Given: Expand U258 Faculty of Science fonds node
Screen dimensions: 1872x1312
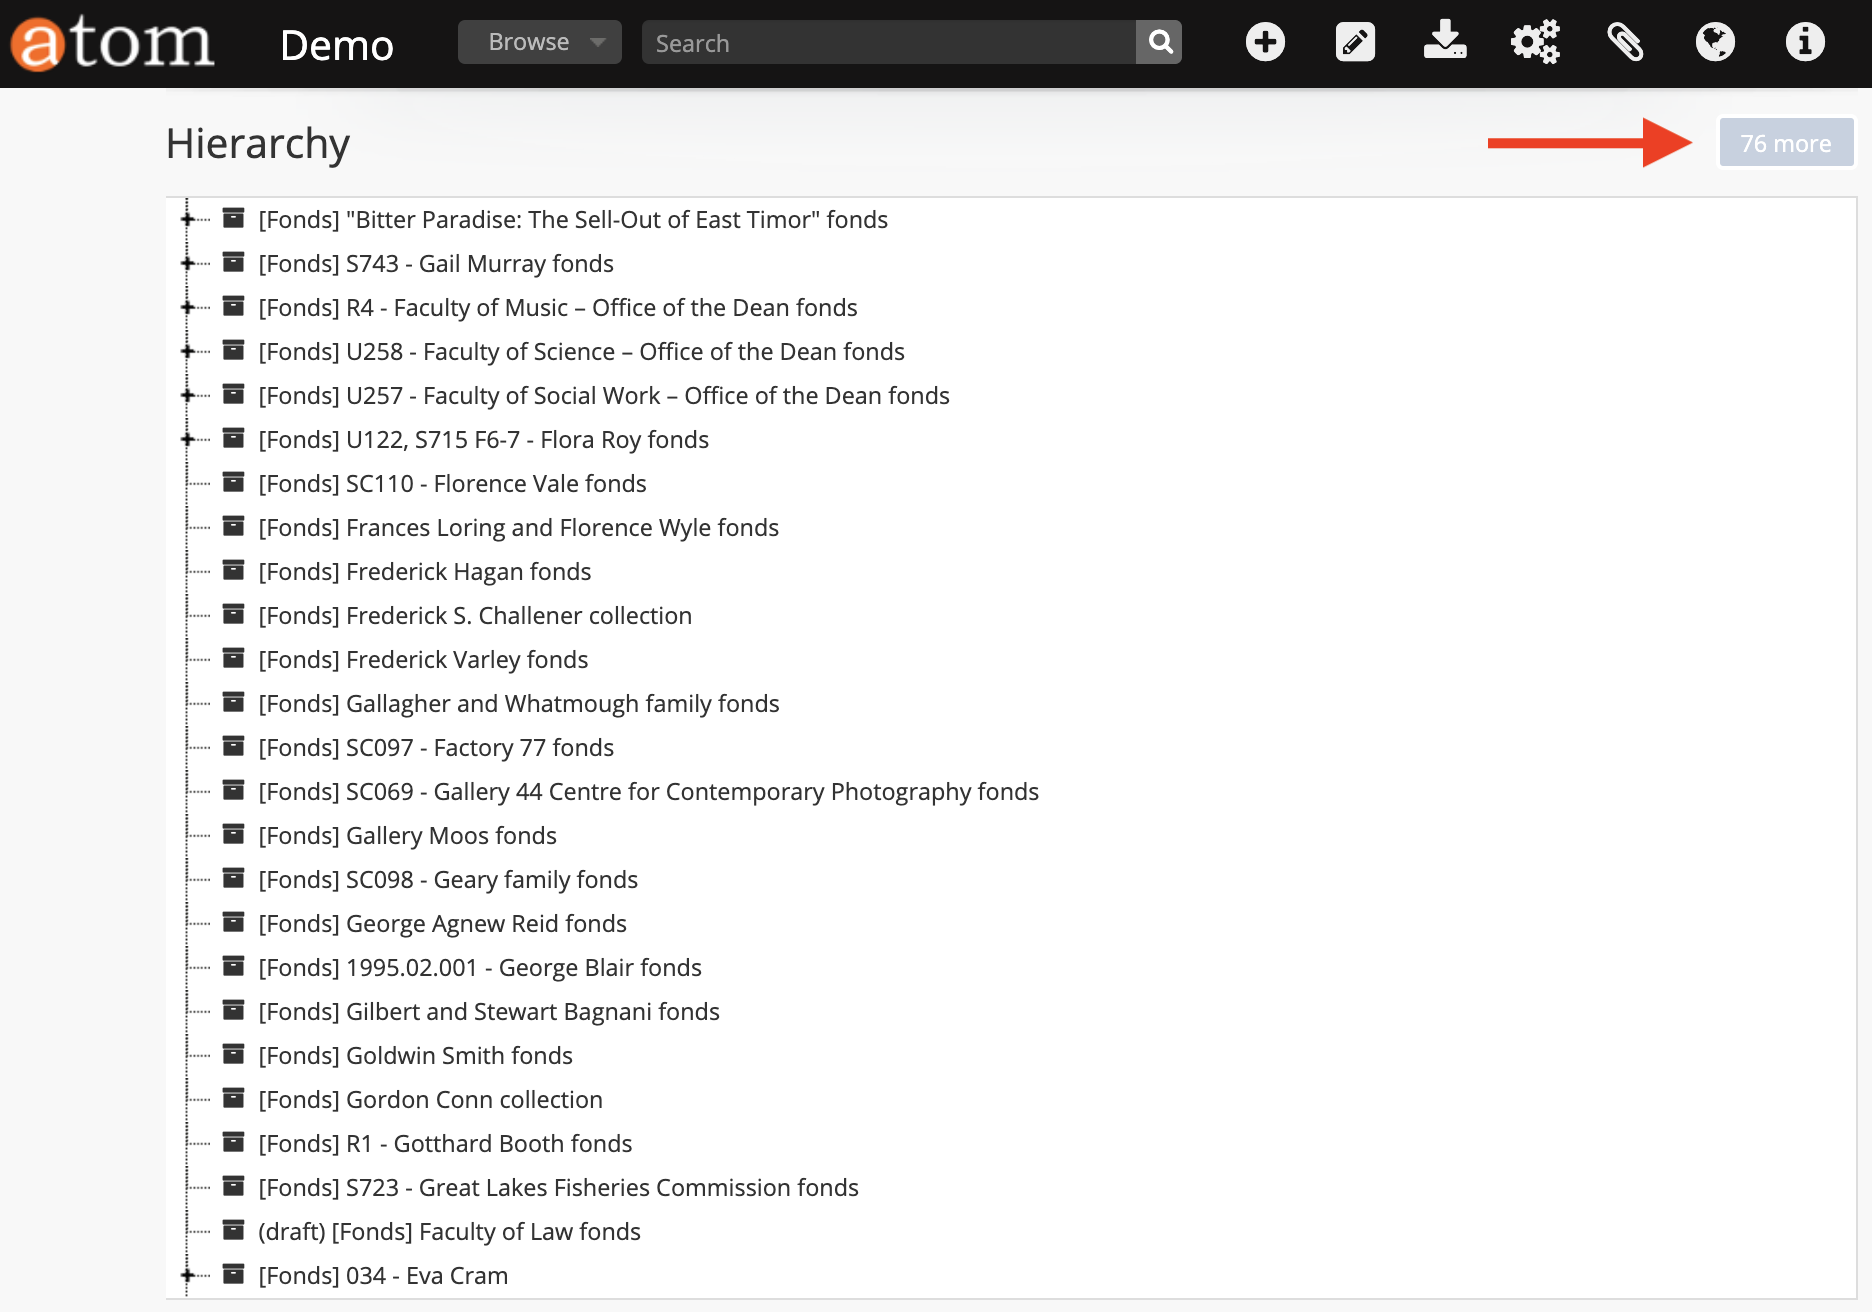Looking at the screenshot, I should coord(187,351).
